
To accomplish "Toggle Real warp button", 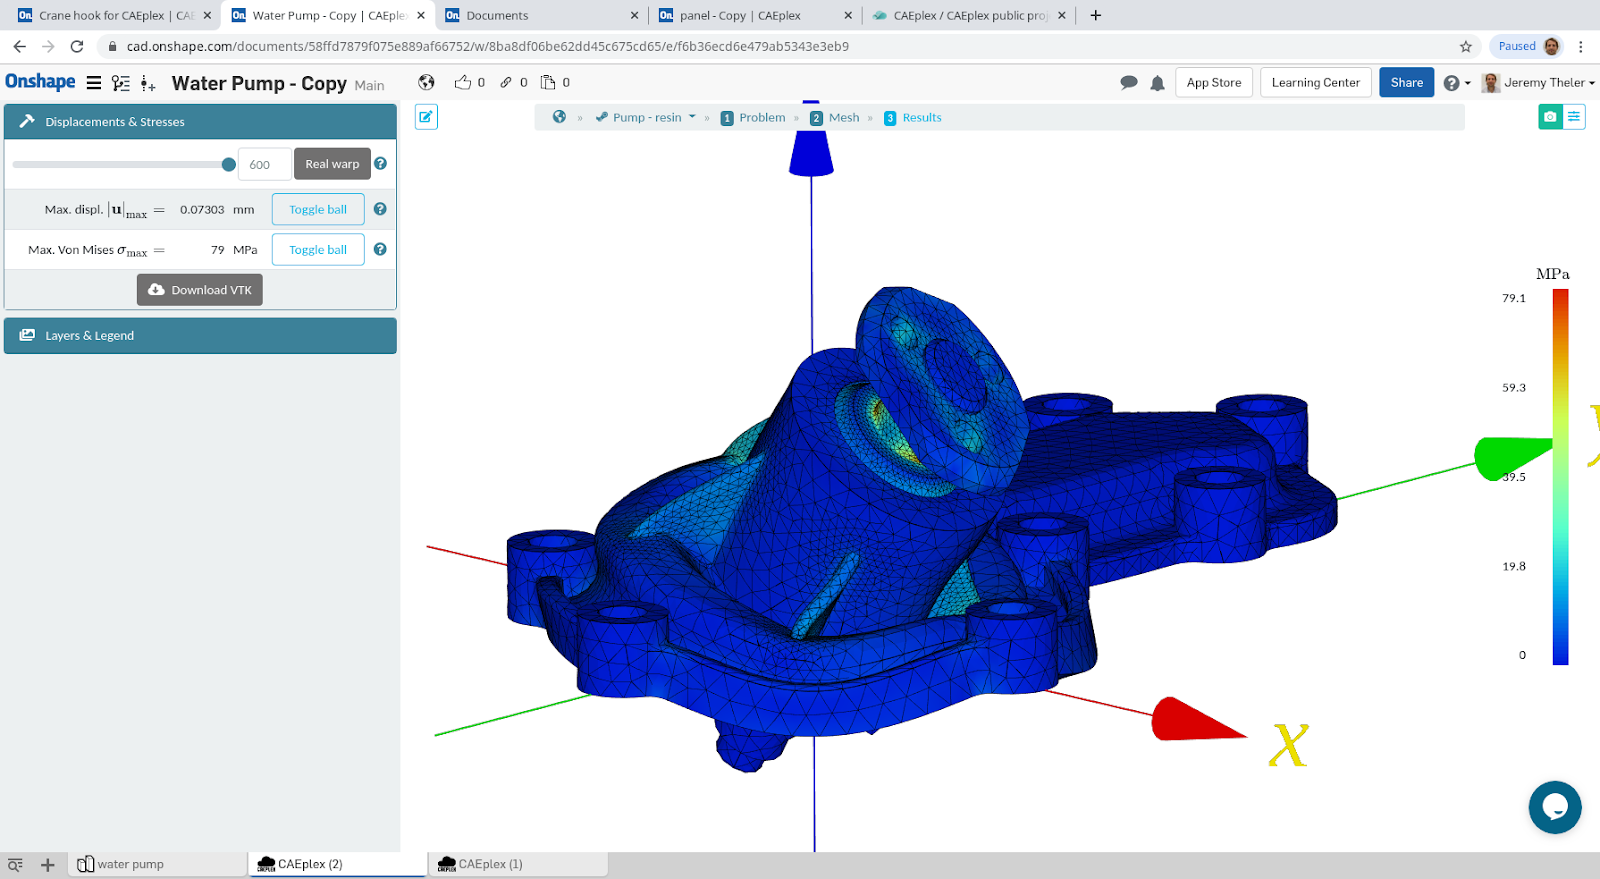I will (332, 164).
